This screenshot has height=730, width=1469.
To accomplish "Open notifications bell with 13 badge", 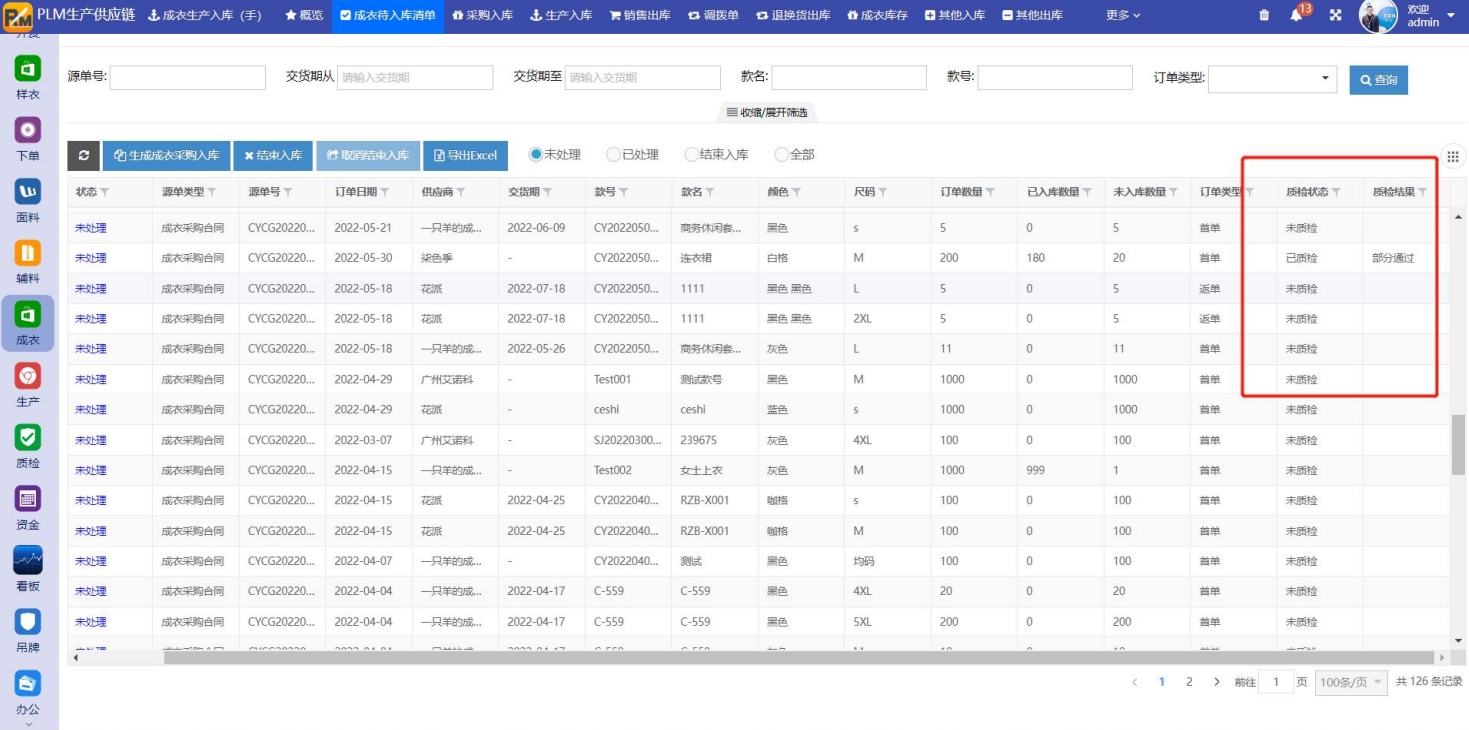I will pyautogui.click(x=1298, y=14).
